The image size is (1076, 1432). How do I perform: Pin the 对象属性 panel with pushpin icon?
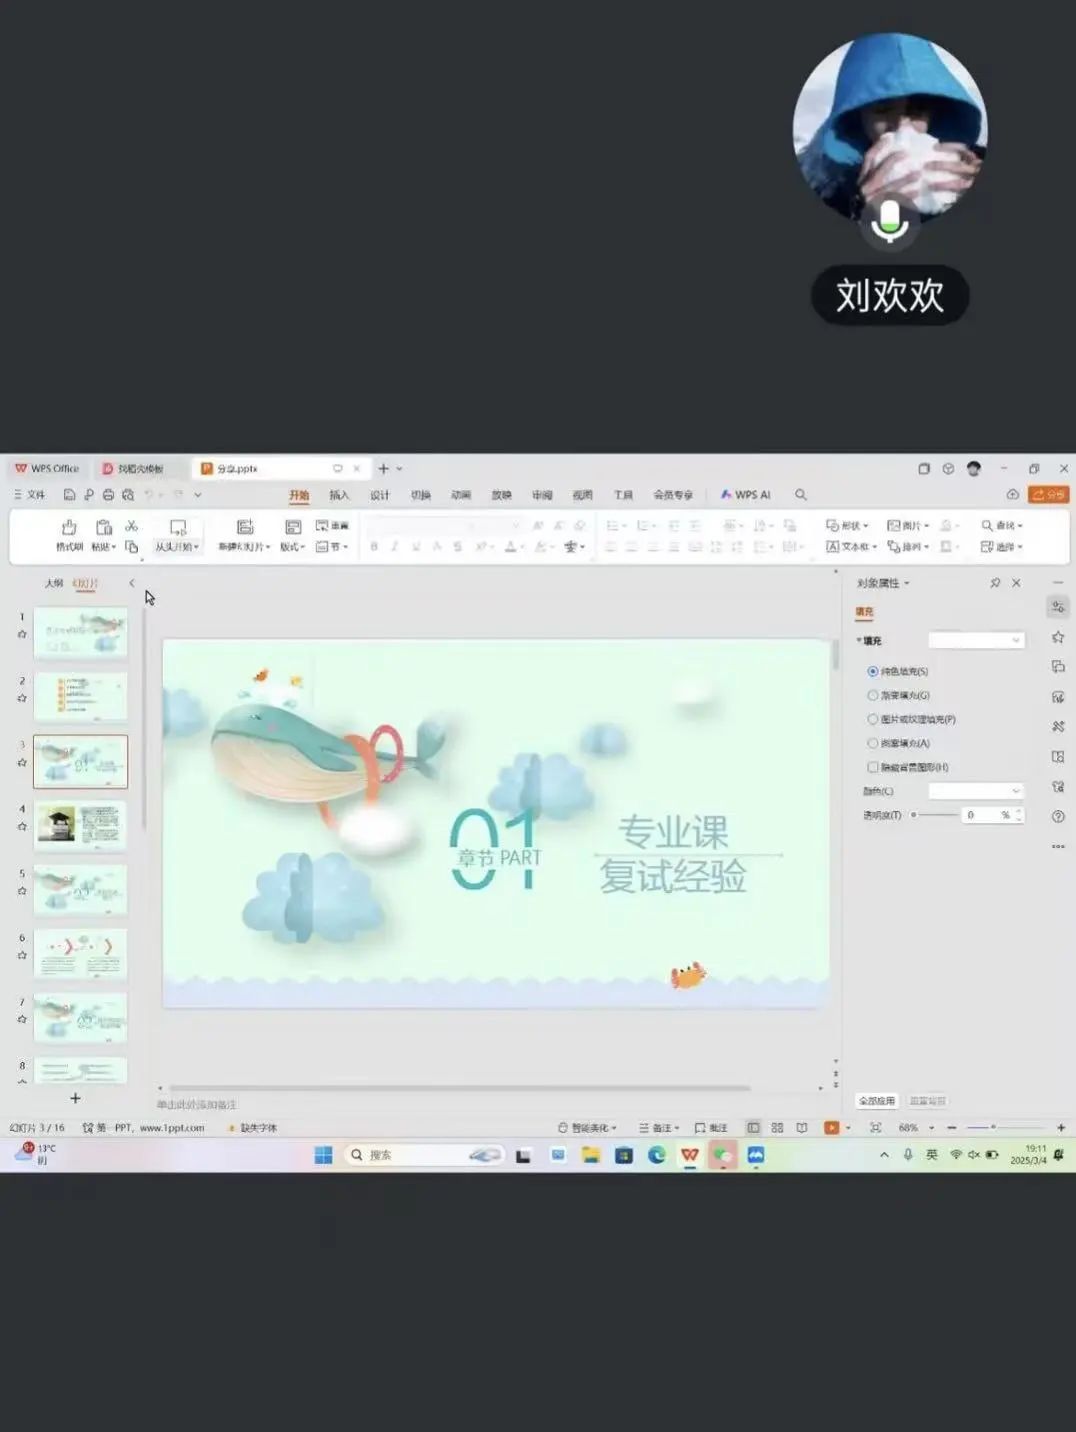coord(995,583)
